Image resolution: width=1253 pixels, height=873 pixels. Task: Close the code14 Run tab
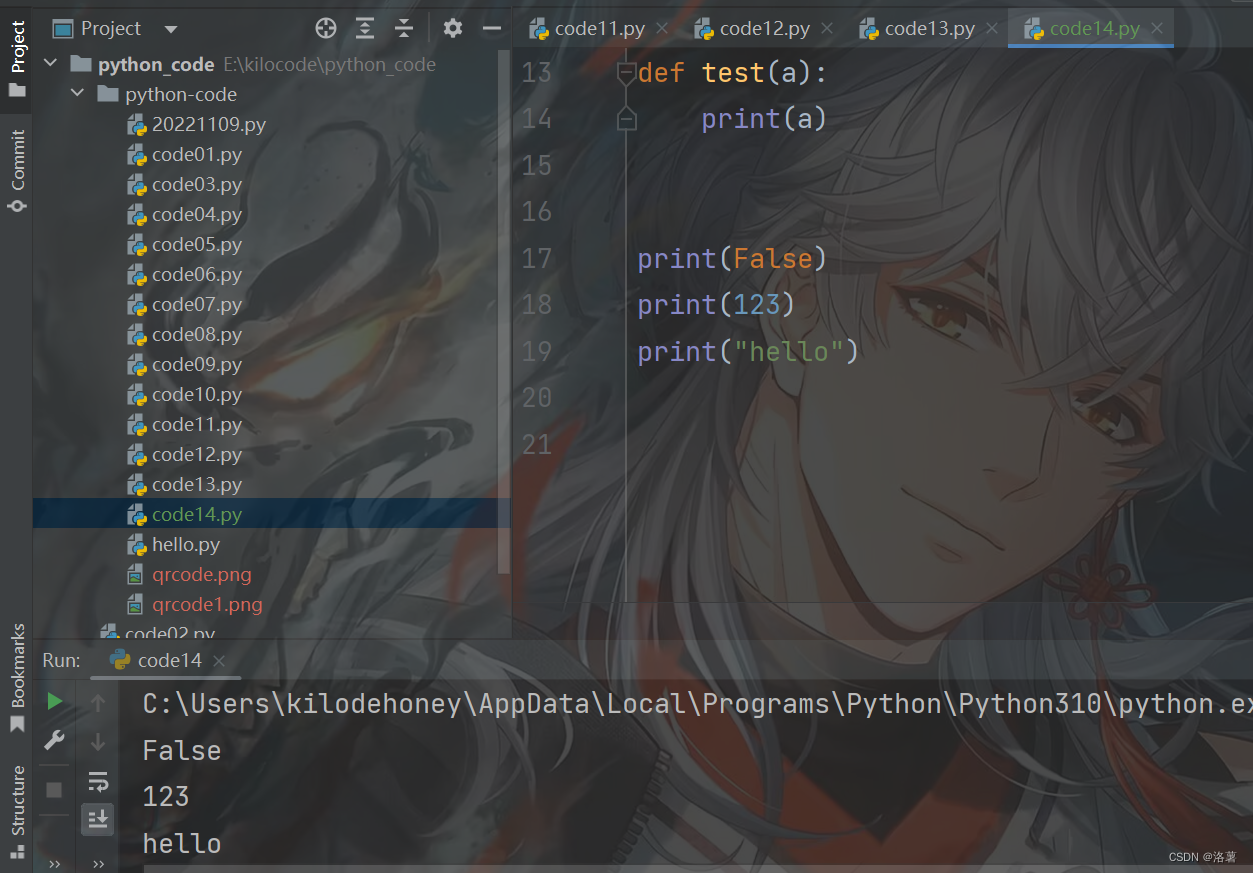[x=219, y=661]
